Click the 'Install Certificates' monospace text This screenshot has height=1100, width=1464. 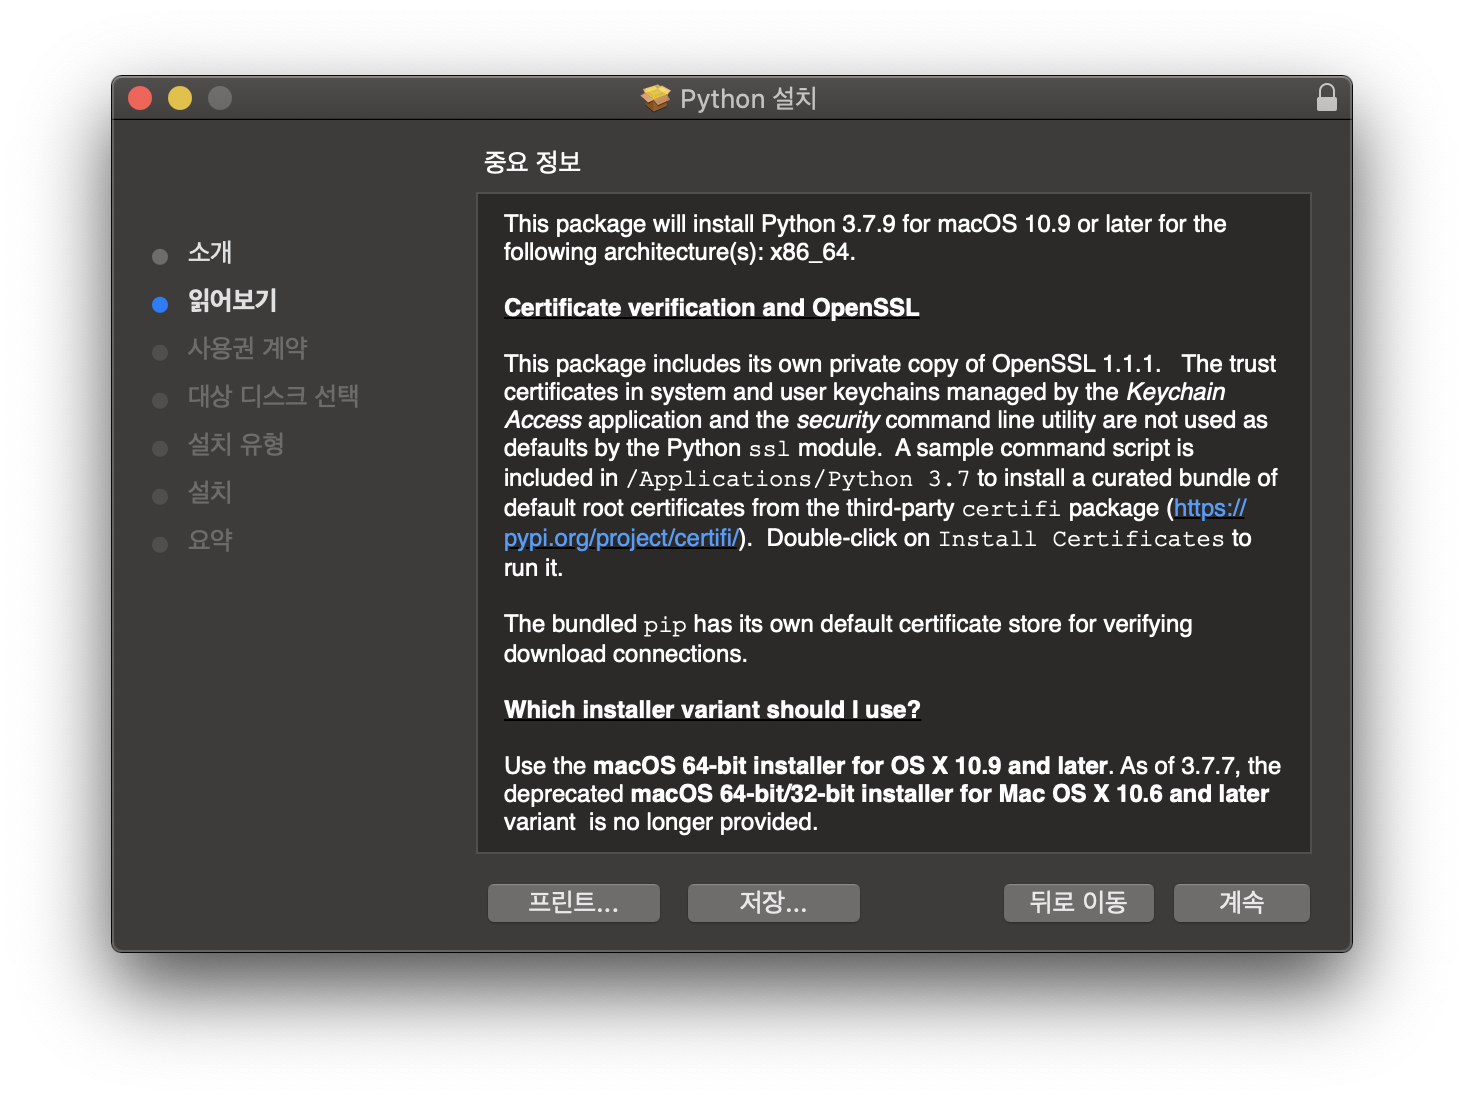click(x=1081, y=539)
